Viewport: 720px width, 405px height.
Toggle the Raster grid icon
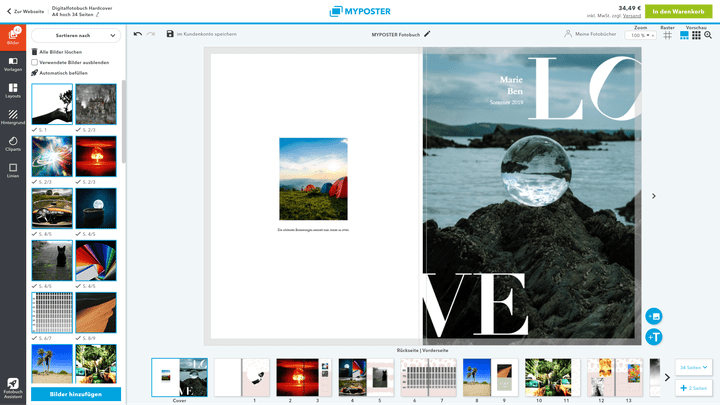click(x=668, y=35)
